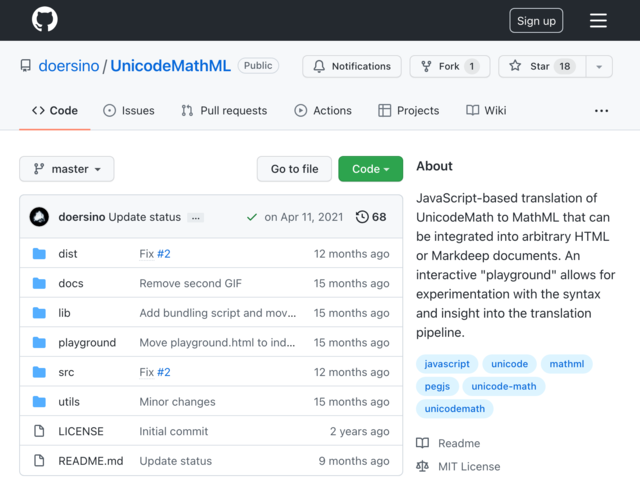The image size is (640, 480).
Task: Click the MIT License scales icon
Action: pos(422,466)
